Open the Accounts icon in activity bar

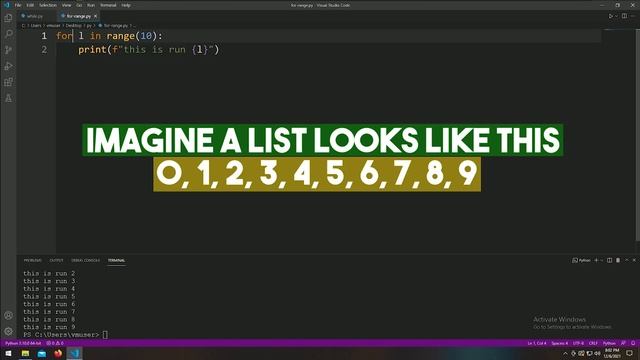8,315
